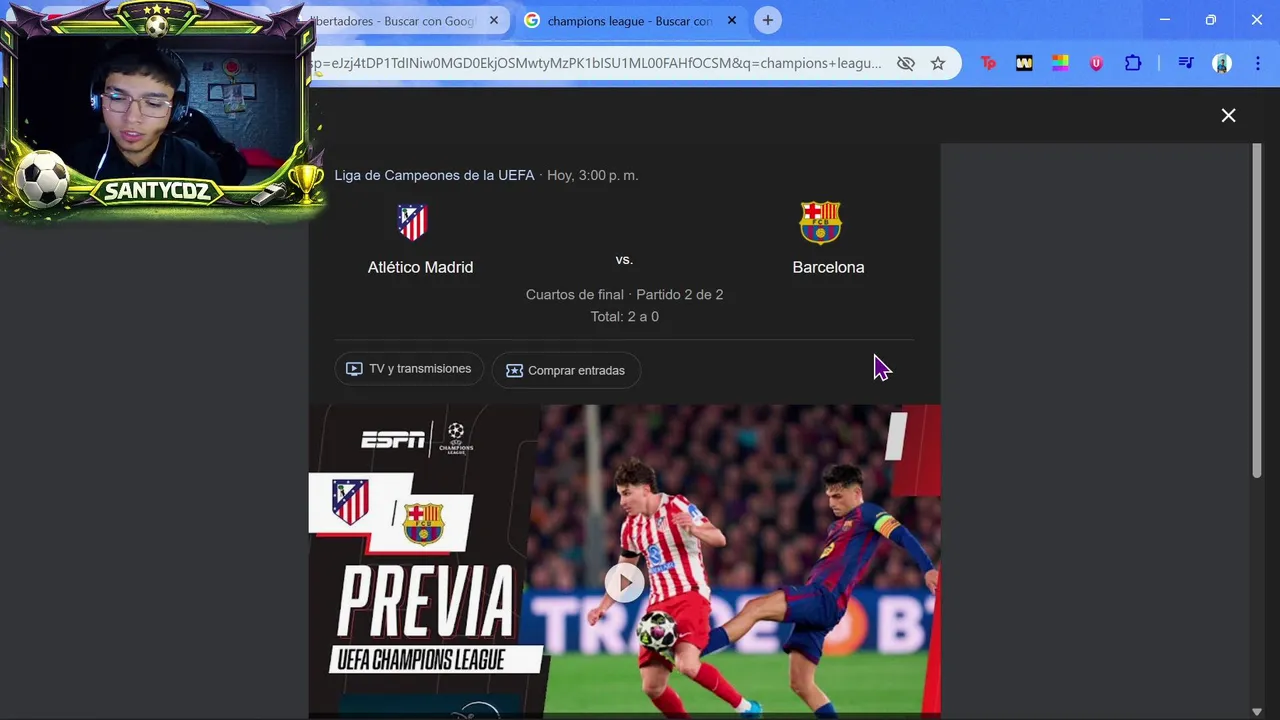The height and width of the screenshot is (720, 1280).
Task: Close the match details overlay with the X
Action: point(1228,115)
